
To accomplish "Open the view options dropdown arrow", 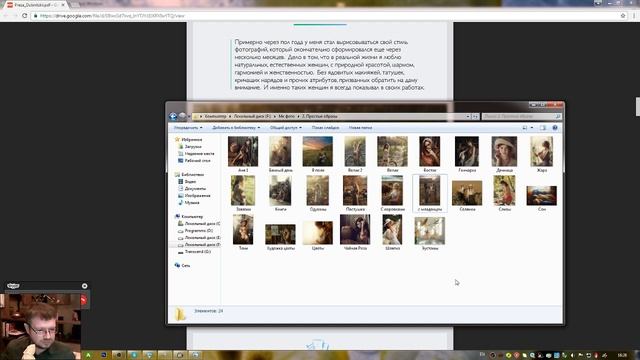I will pos(531,128).
